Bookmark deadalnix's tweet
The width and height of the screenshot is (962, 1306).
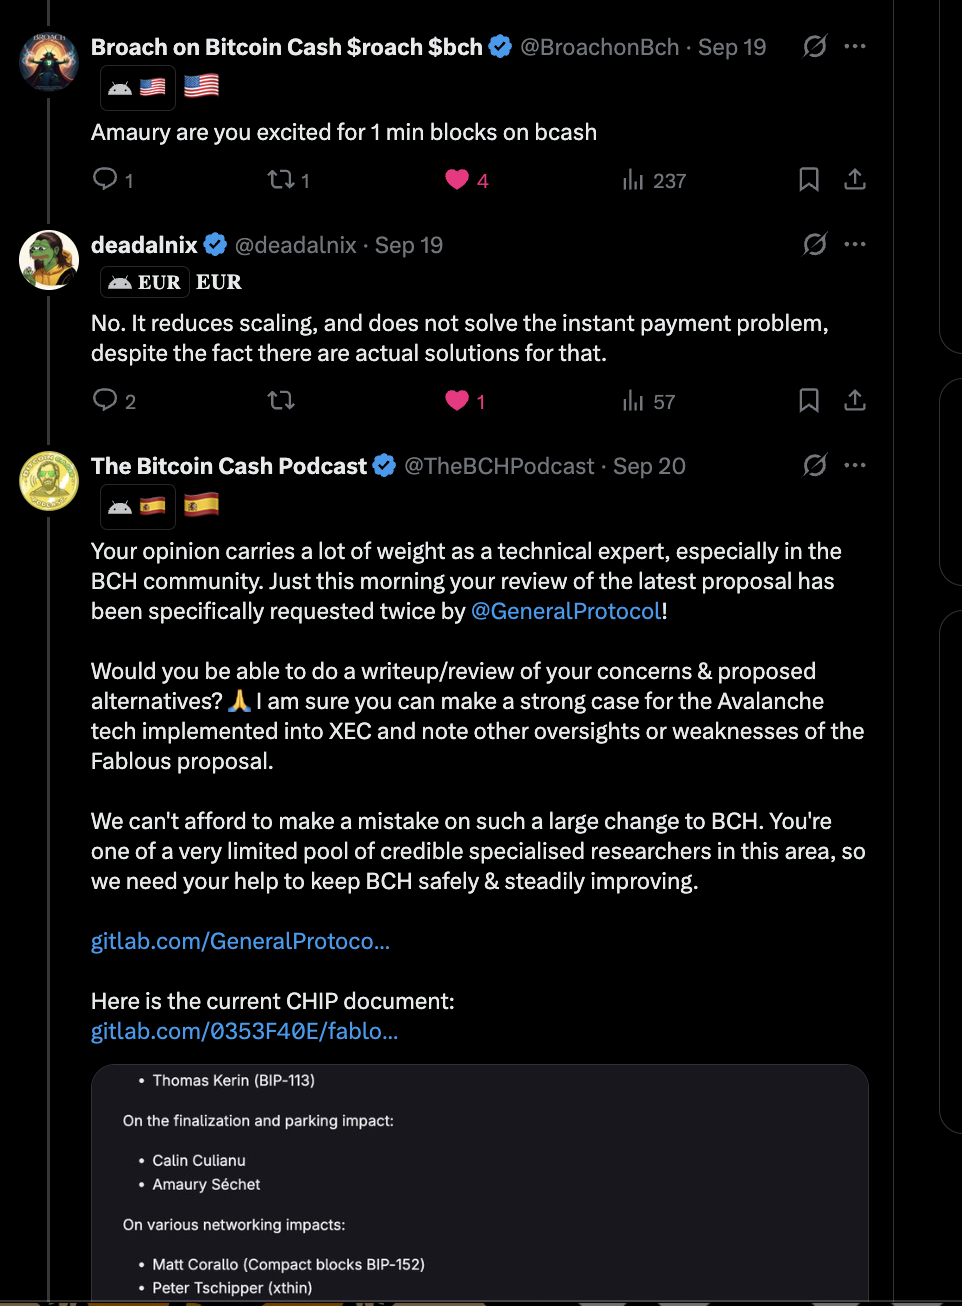tap(809, 401)
